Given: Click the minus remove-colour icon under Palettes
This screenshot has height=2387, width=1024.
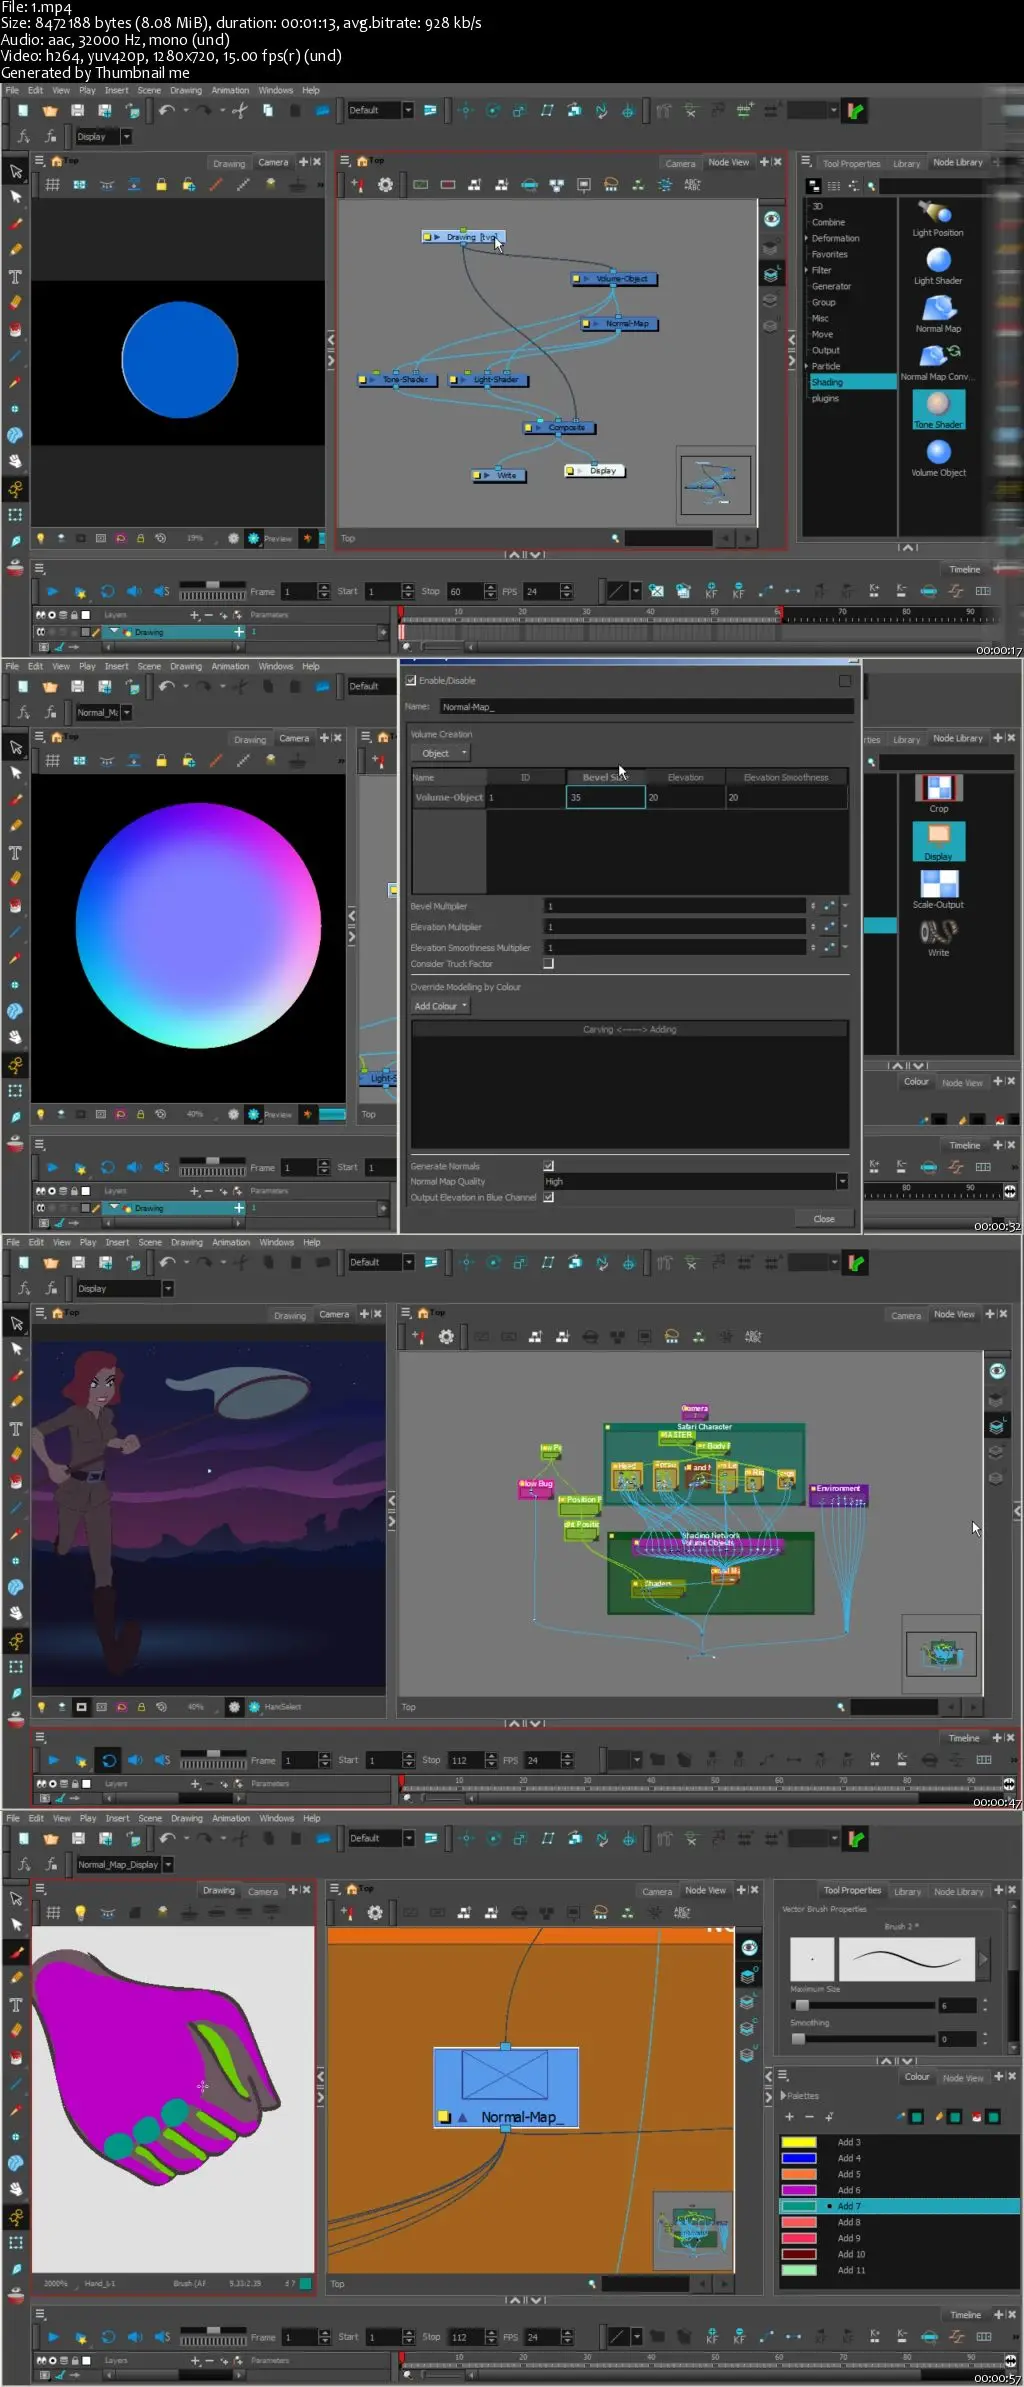Looking at the screenshot, I should [x=808, y=2117].
